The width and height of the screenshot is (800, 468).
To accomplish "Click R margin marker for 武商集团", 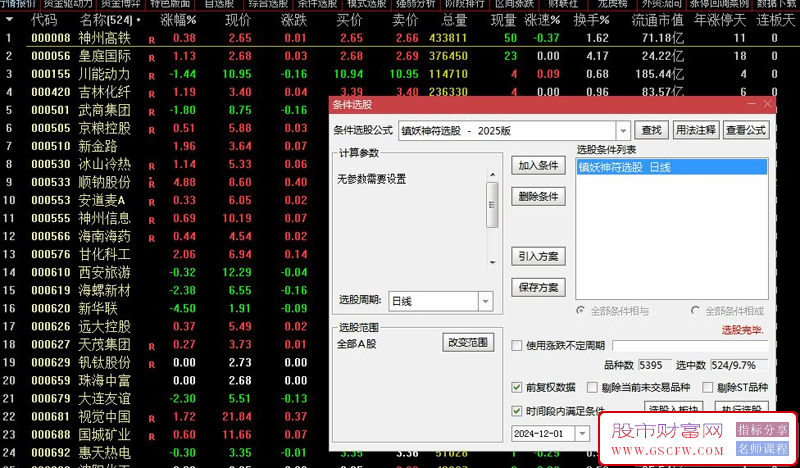I will tap(152, 112).
